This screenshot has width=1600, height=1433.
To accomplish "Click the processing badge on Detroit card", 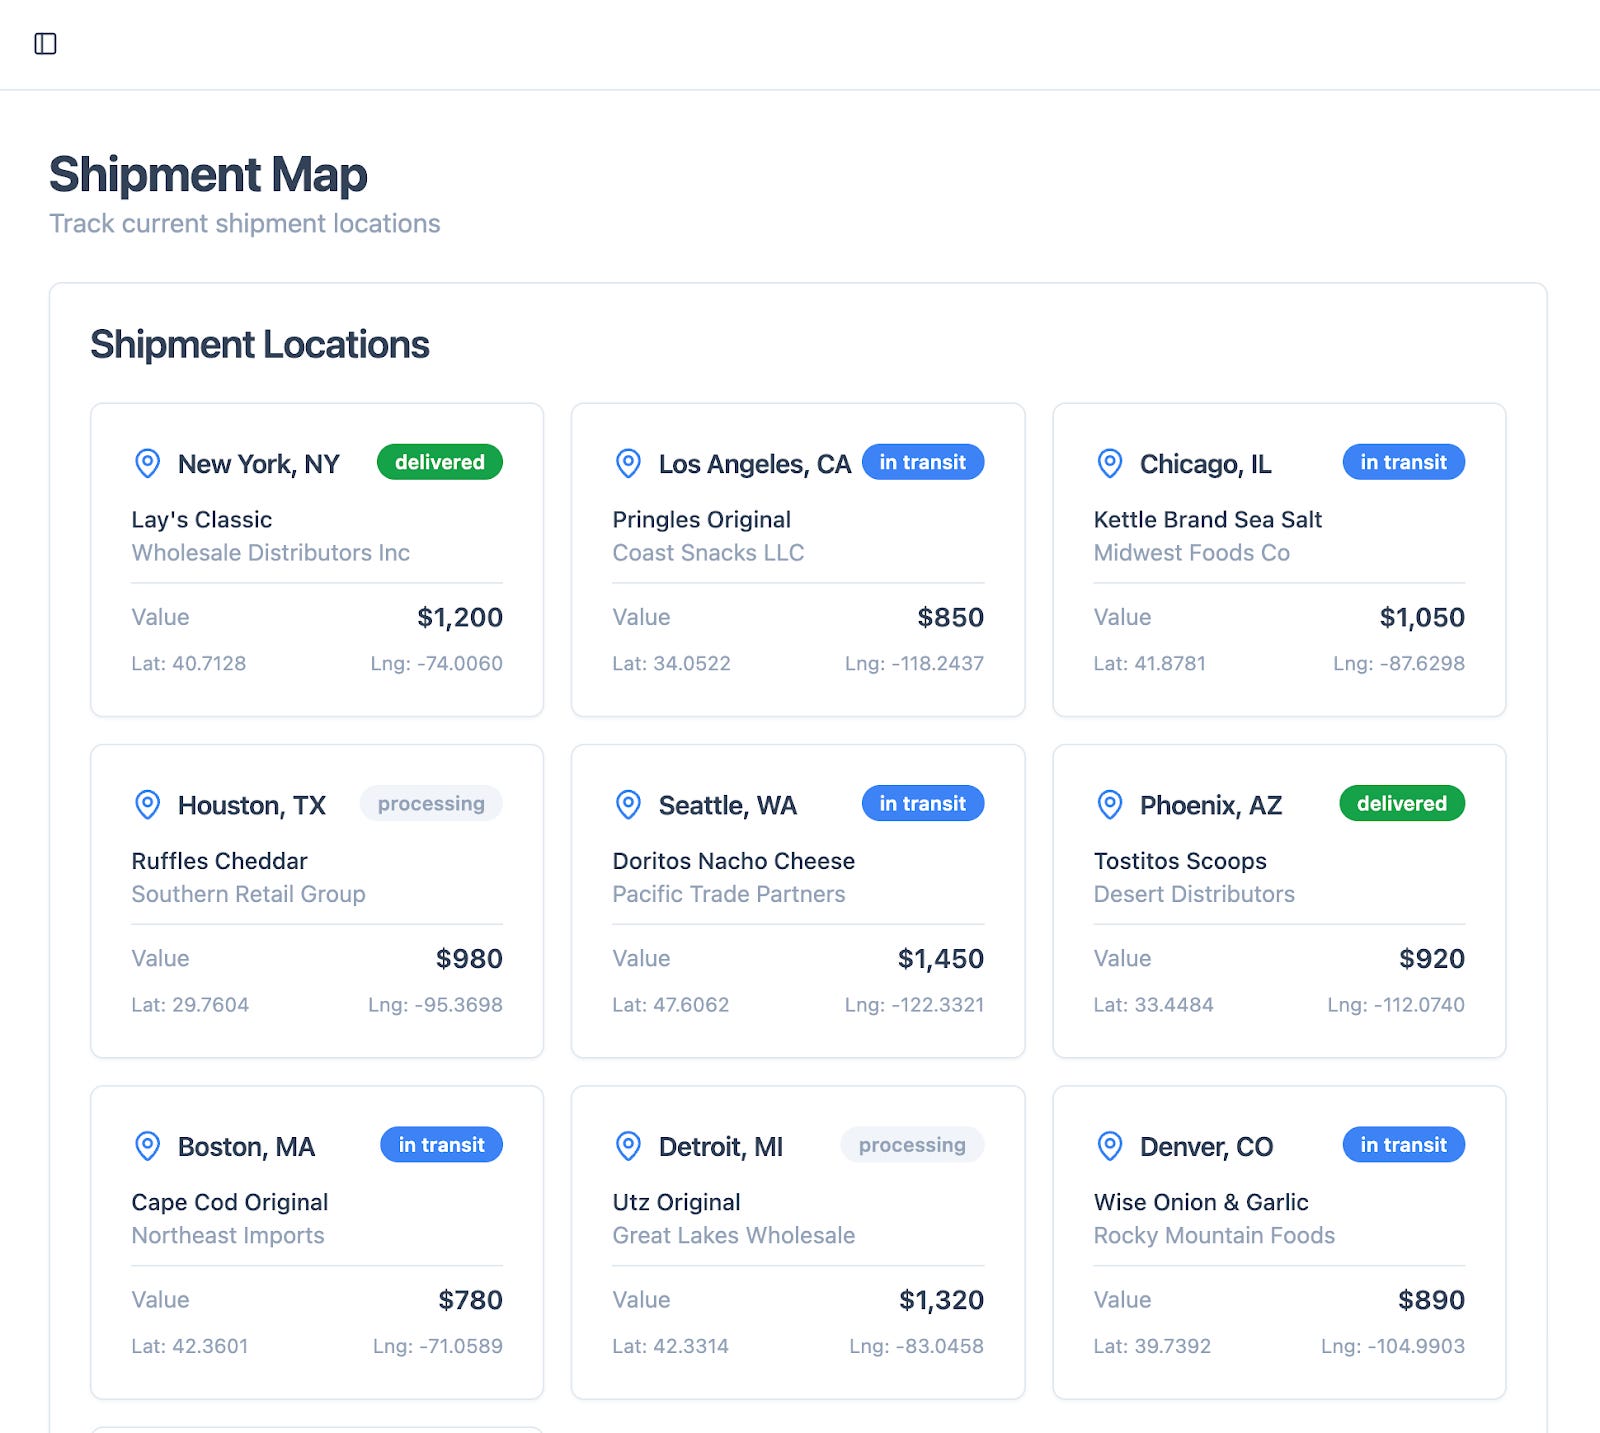I will tap(912, 1145).
